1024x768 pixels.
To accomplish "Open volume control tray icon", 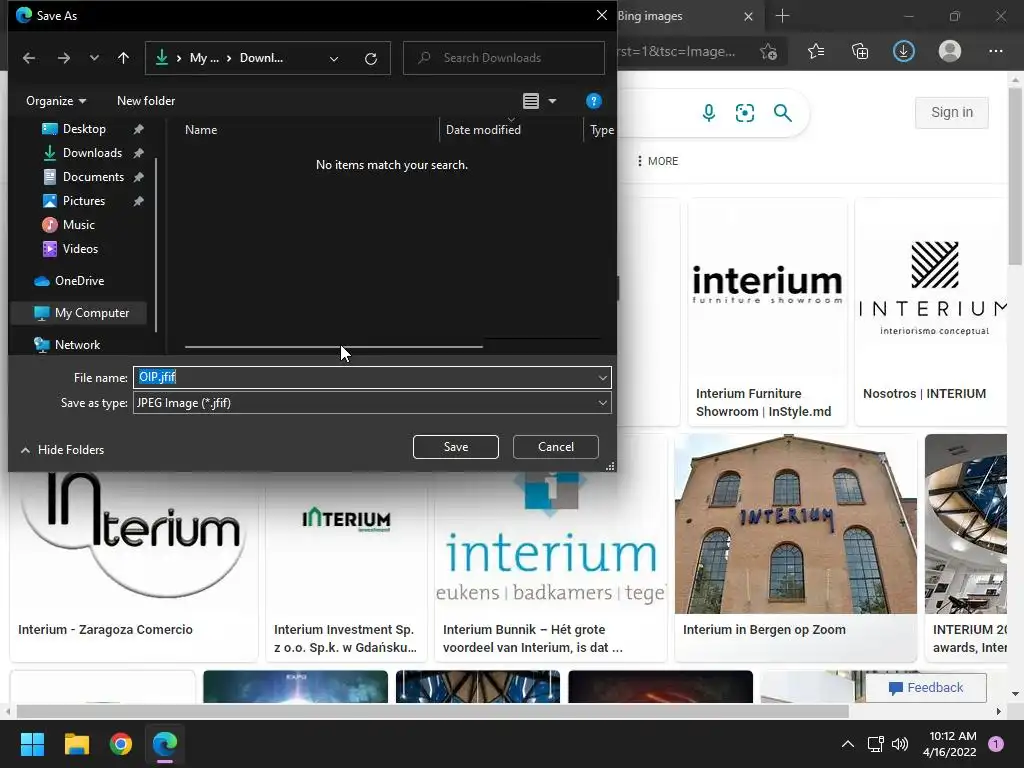I will (x=900, y=744).
